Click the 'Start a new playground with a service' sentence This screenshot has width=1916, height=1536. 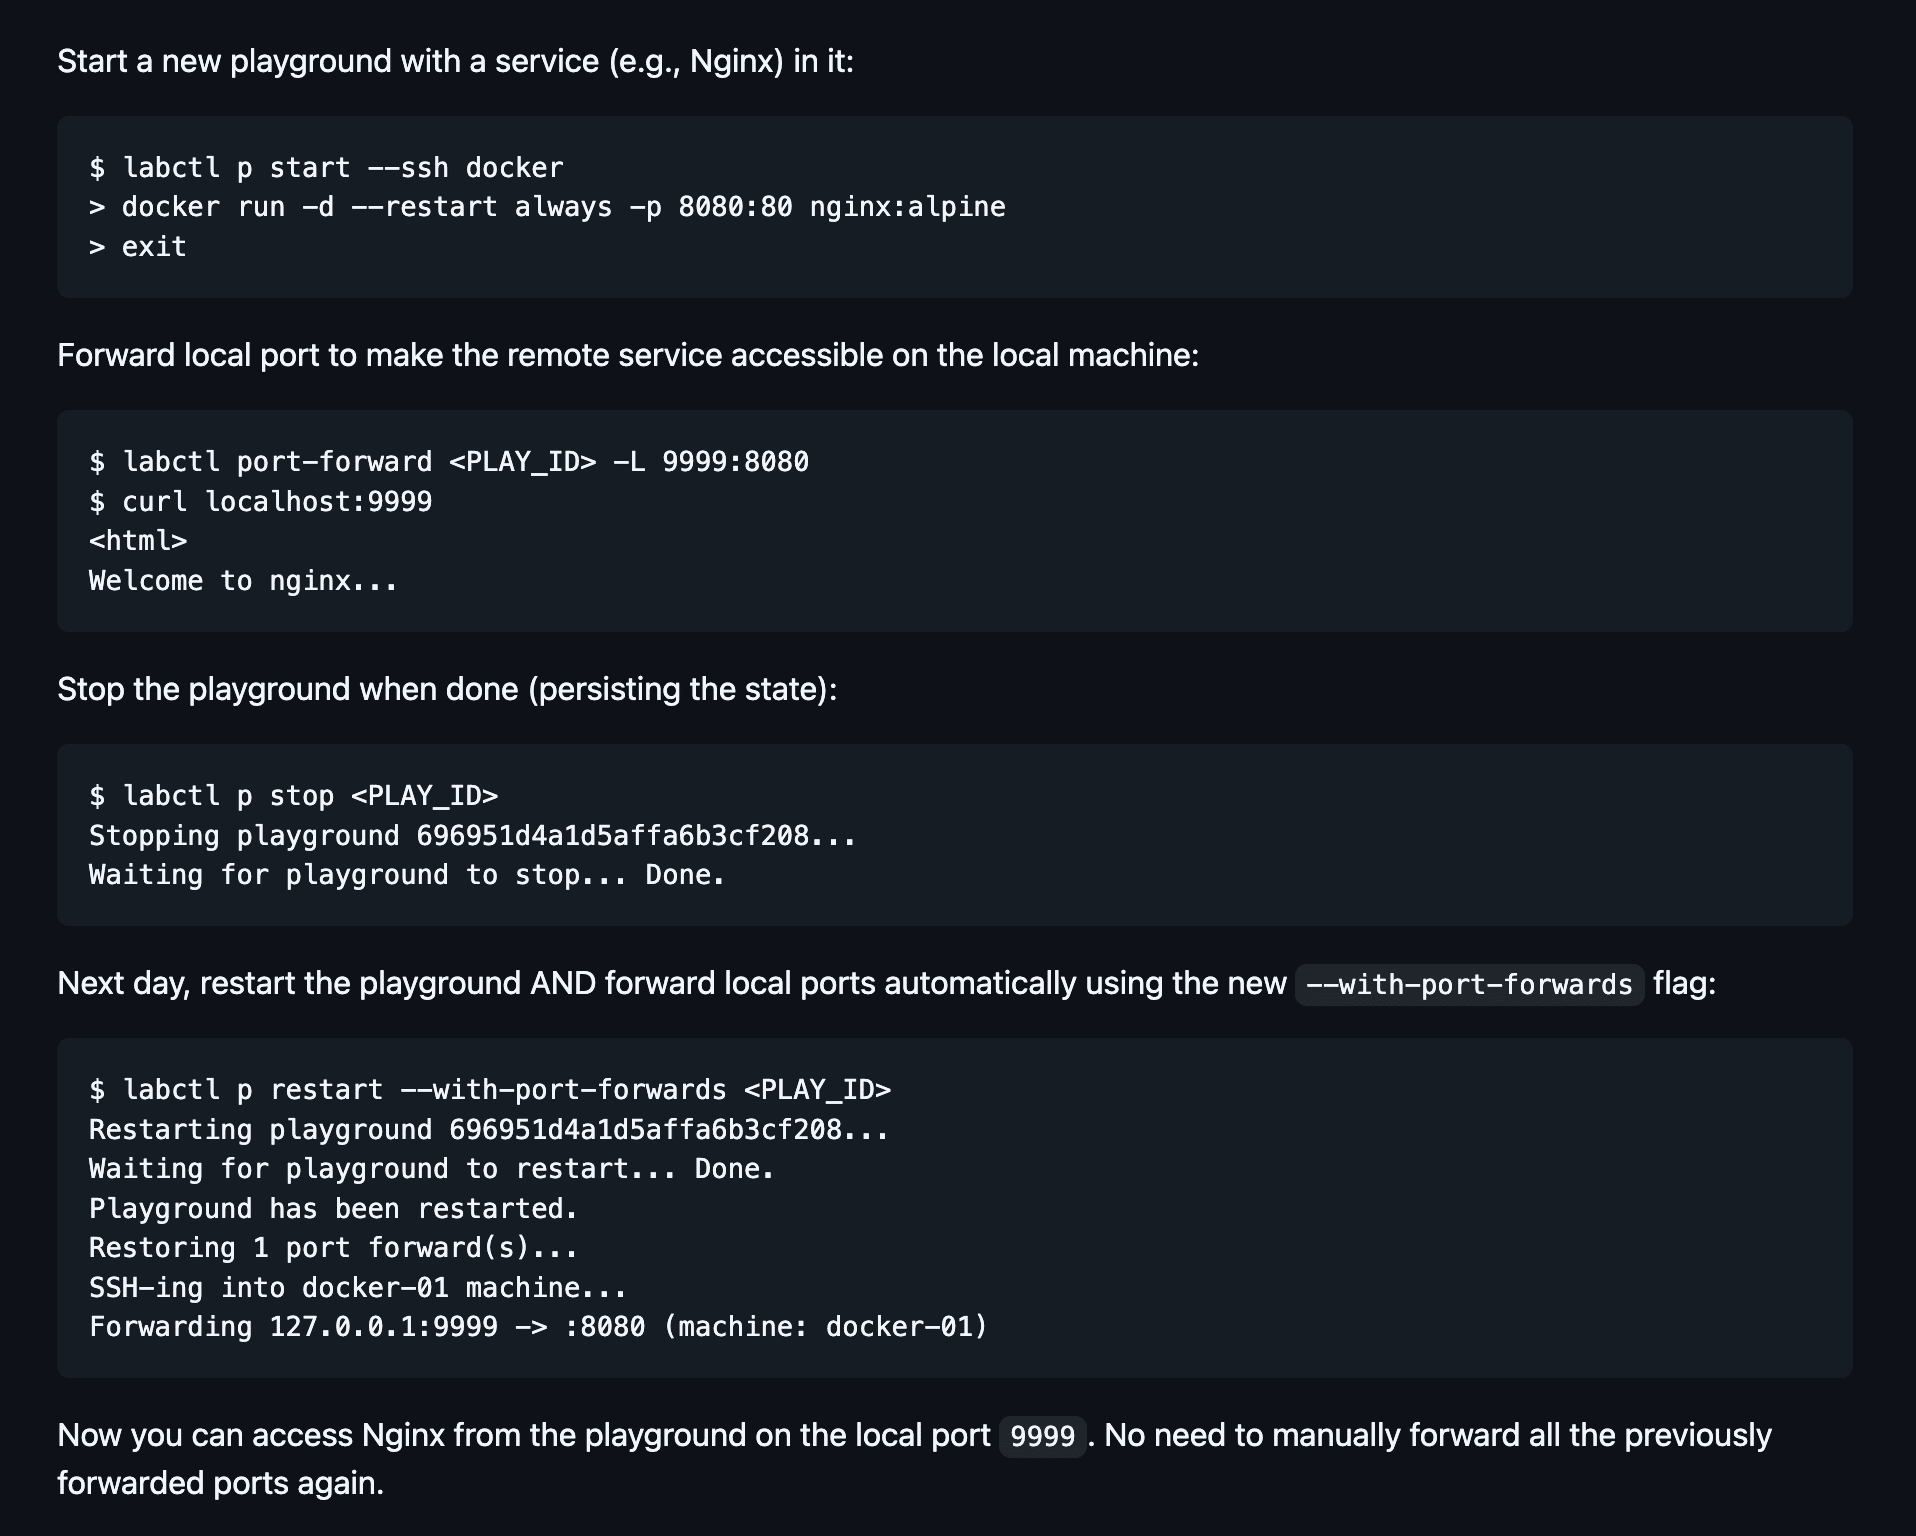455,62
